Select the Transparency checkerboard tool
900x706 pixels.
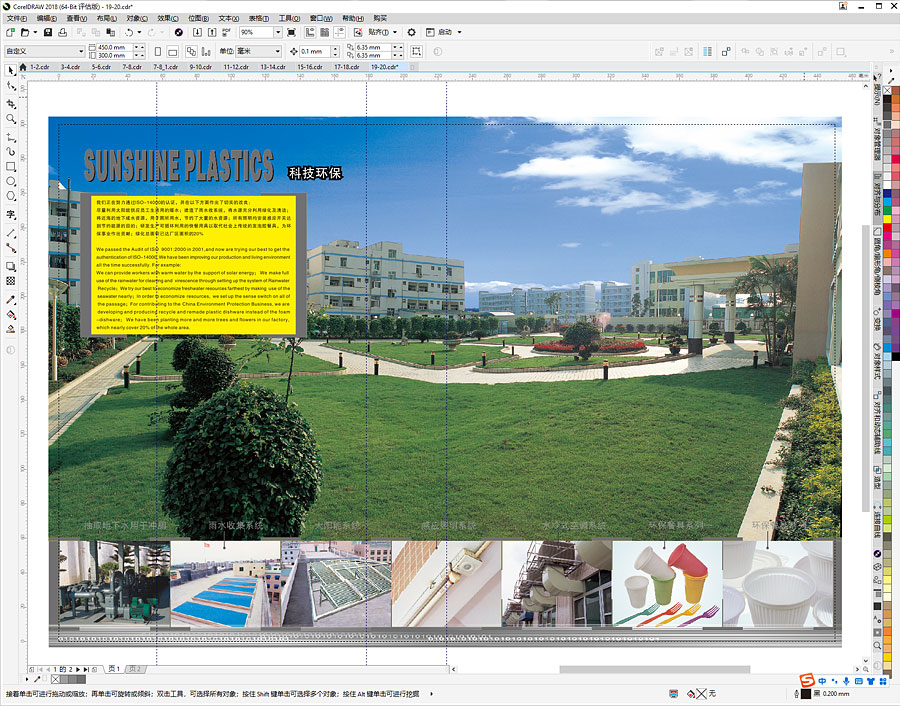11,282
